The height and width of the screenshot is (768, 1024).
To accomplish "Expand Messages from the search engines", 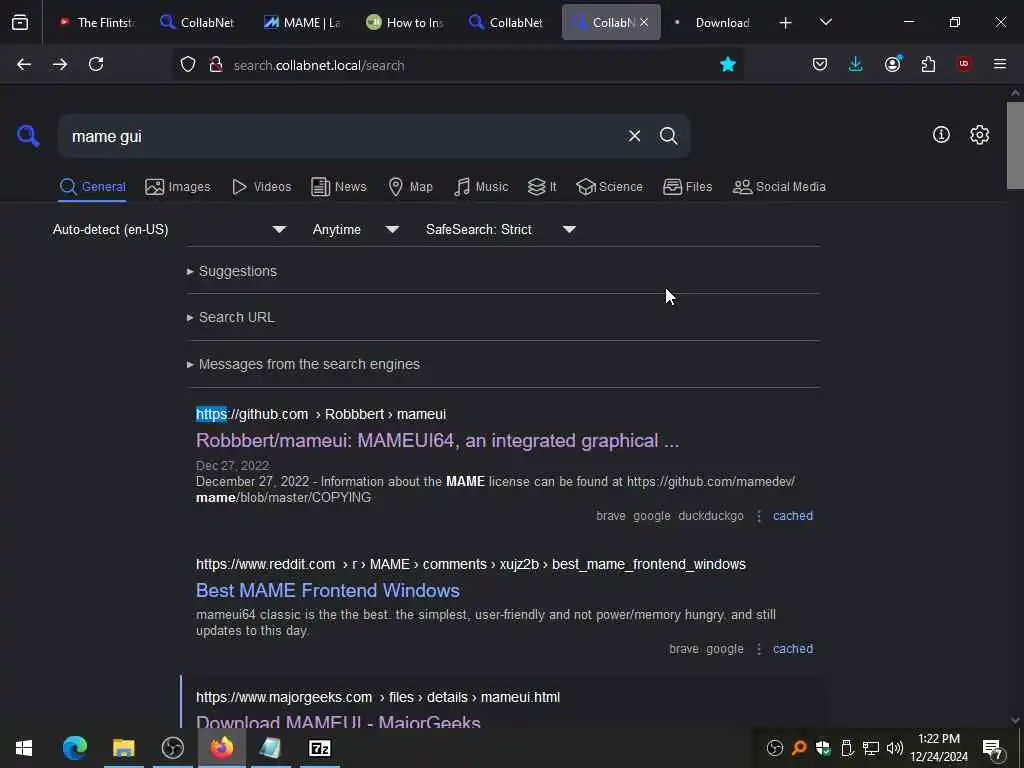I will point(303,364).
